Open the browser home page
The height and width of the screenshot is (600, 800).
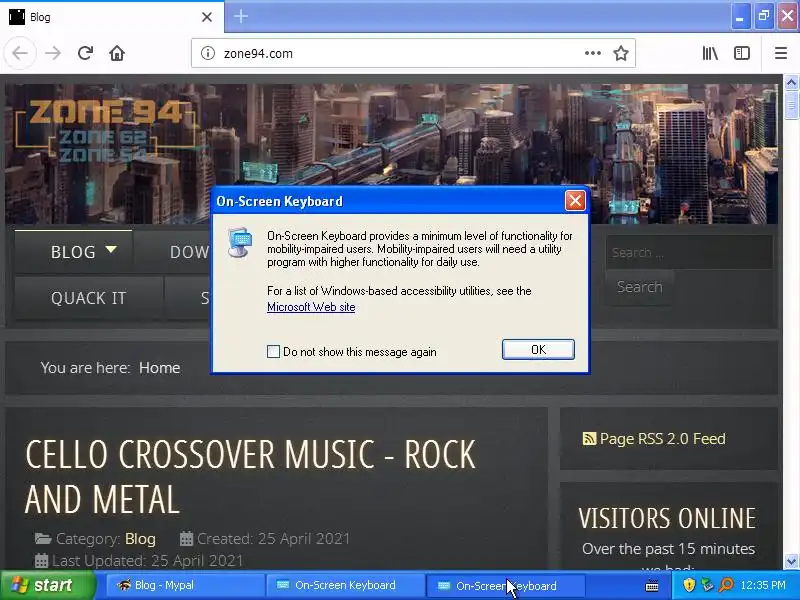click(117, 53)
